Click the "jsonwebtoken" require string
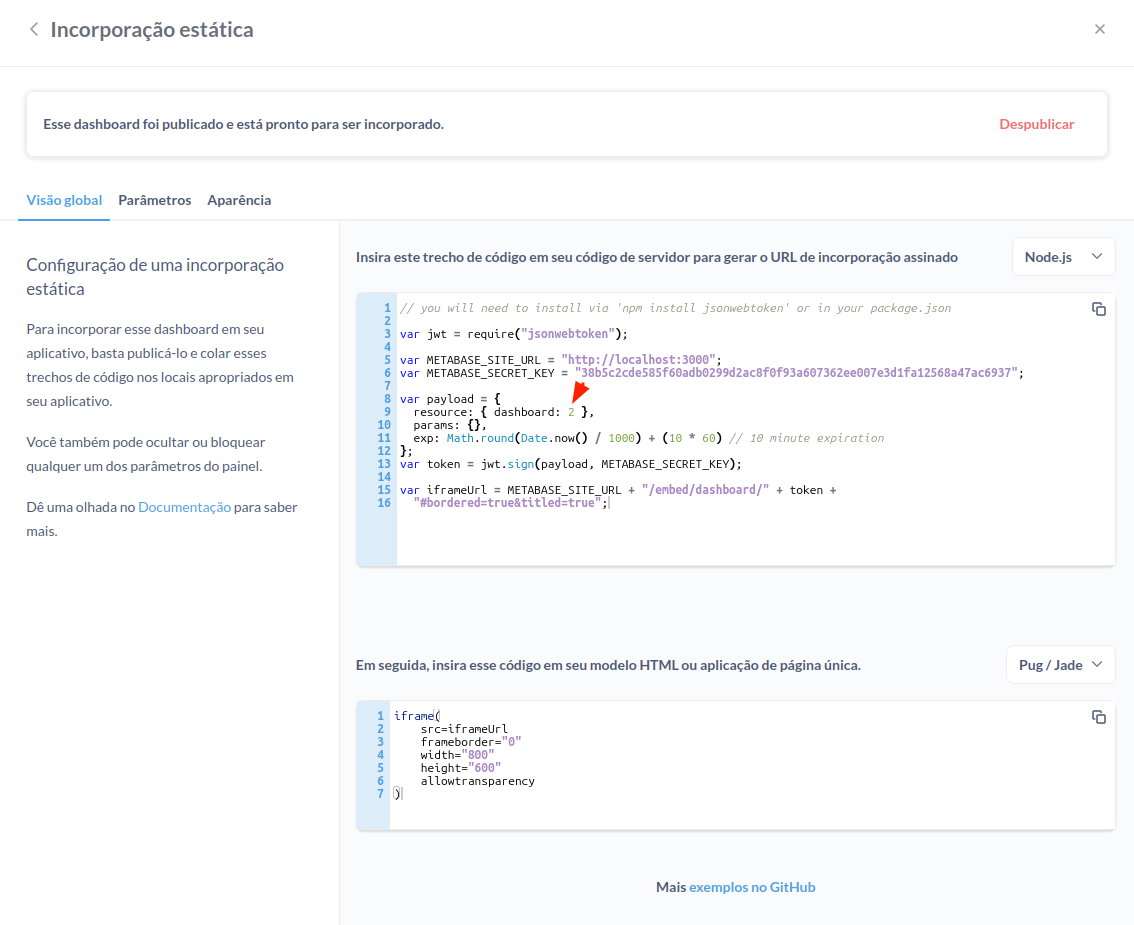This screenshot has width=1134, height=925. [x=568, y=333]
